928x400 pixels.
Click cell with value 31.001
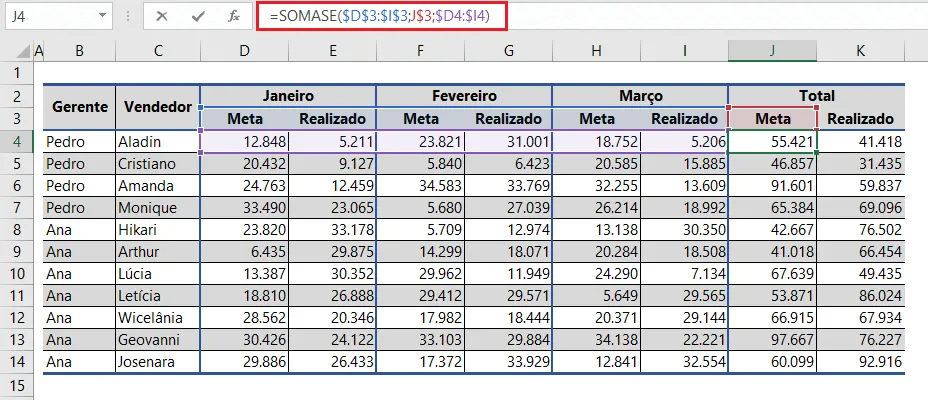508,142
